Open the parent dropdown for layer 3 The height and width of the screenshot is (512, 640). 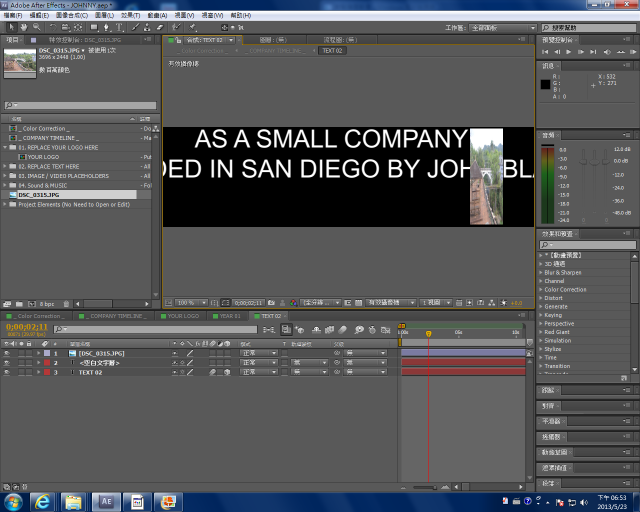click(365, 372)
